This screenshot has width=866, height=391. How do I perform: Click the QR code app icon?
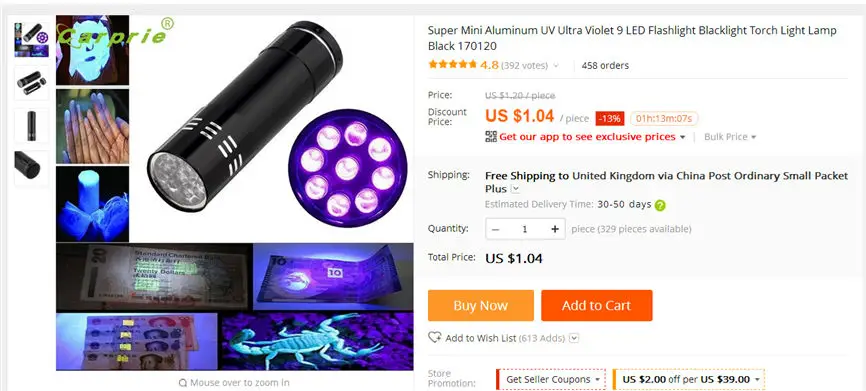[x=491, y=136]
